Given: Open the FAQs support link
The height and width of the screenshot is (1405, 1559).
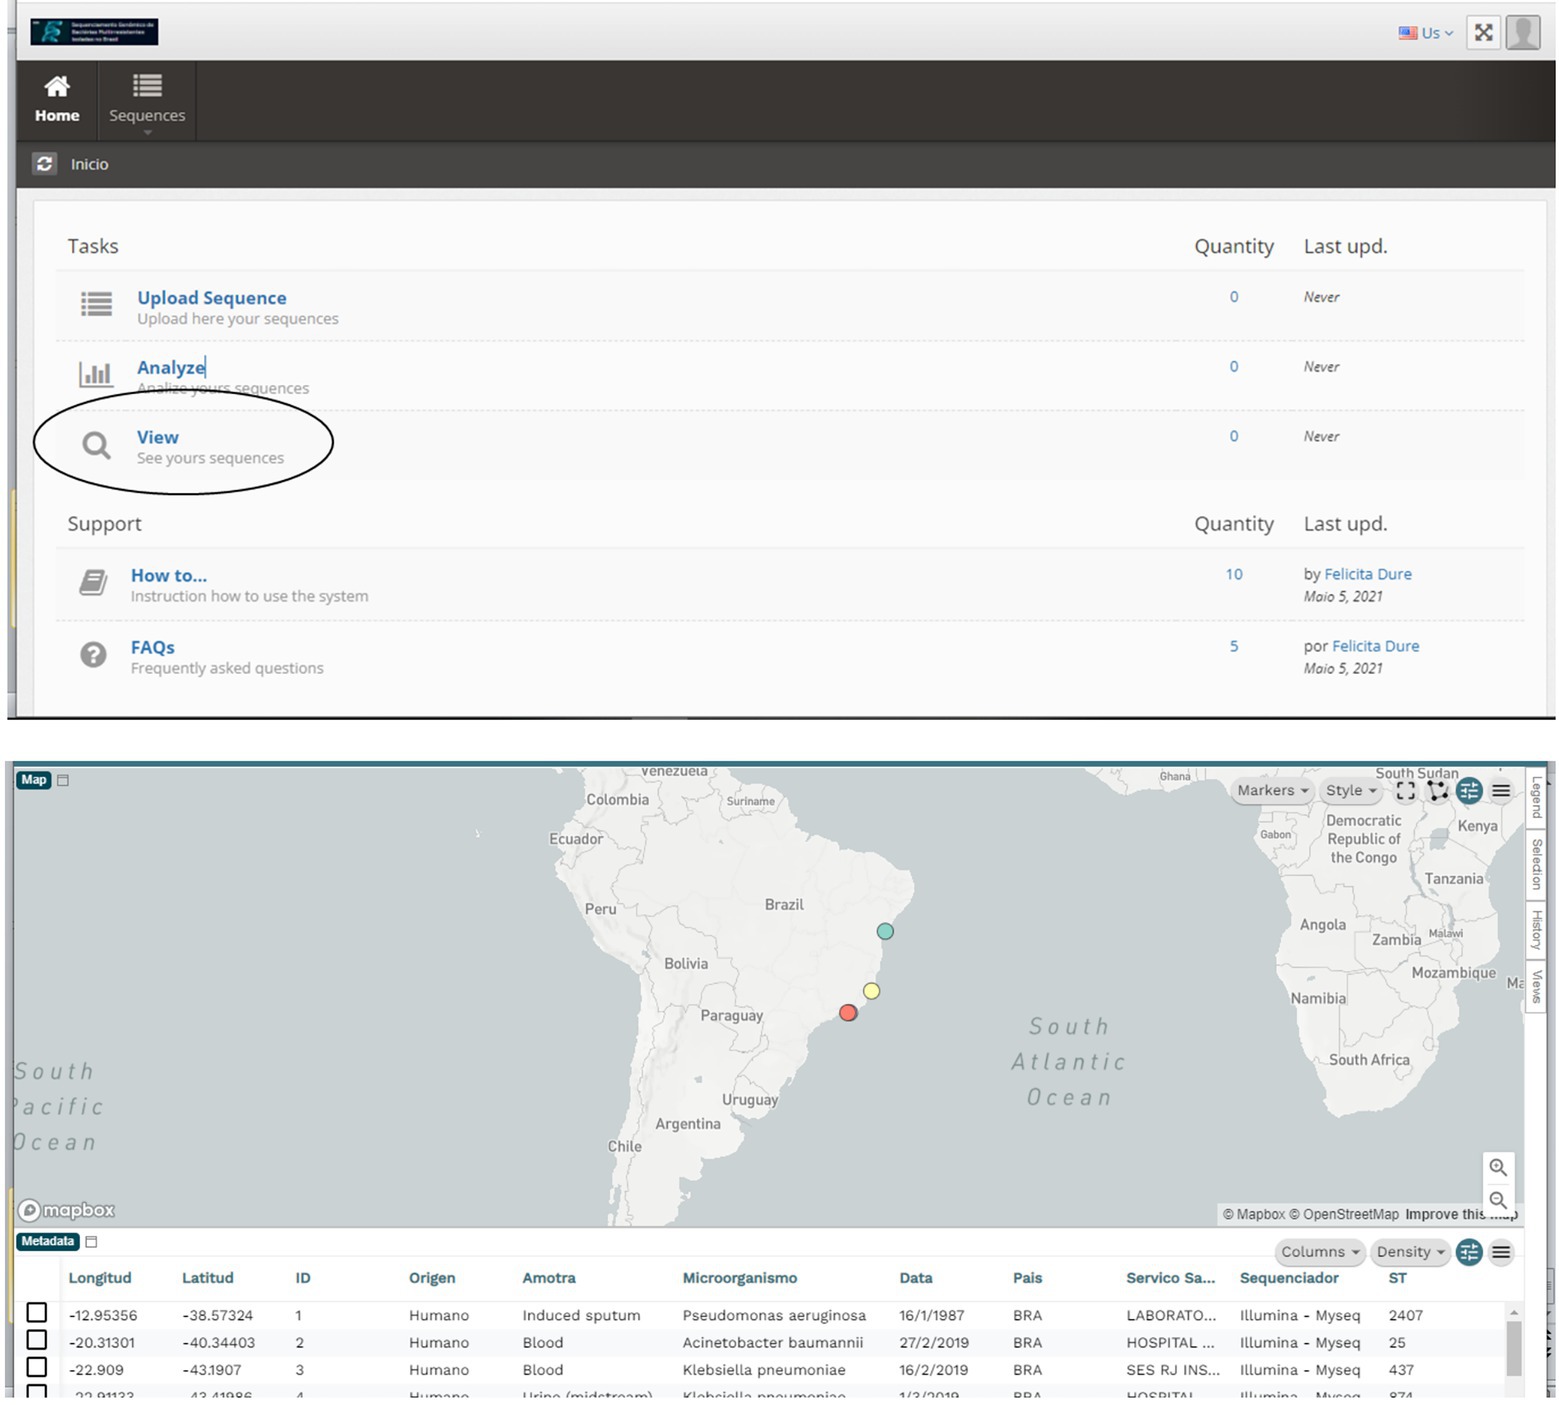Looking at the screenshot, I should [x=153, y=647].
